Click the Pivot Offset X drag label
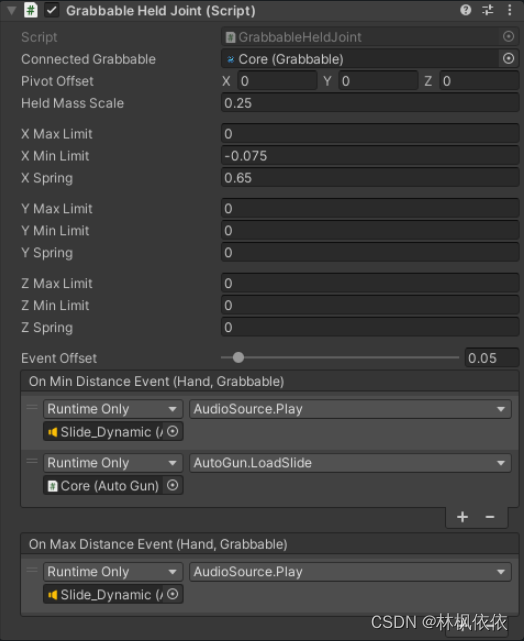524x641 pixels. pos(226,81)
